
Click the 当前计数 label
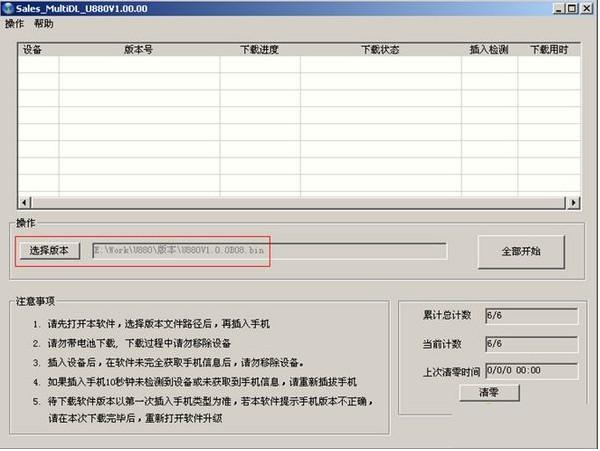click(x=442, y=344)
